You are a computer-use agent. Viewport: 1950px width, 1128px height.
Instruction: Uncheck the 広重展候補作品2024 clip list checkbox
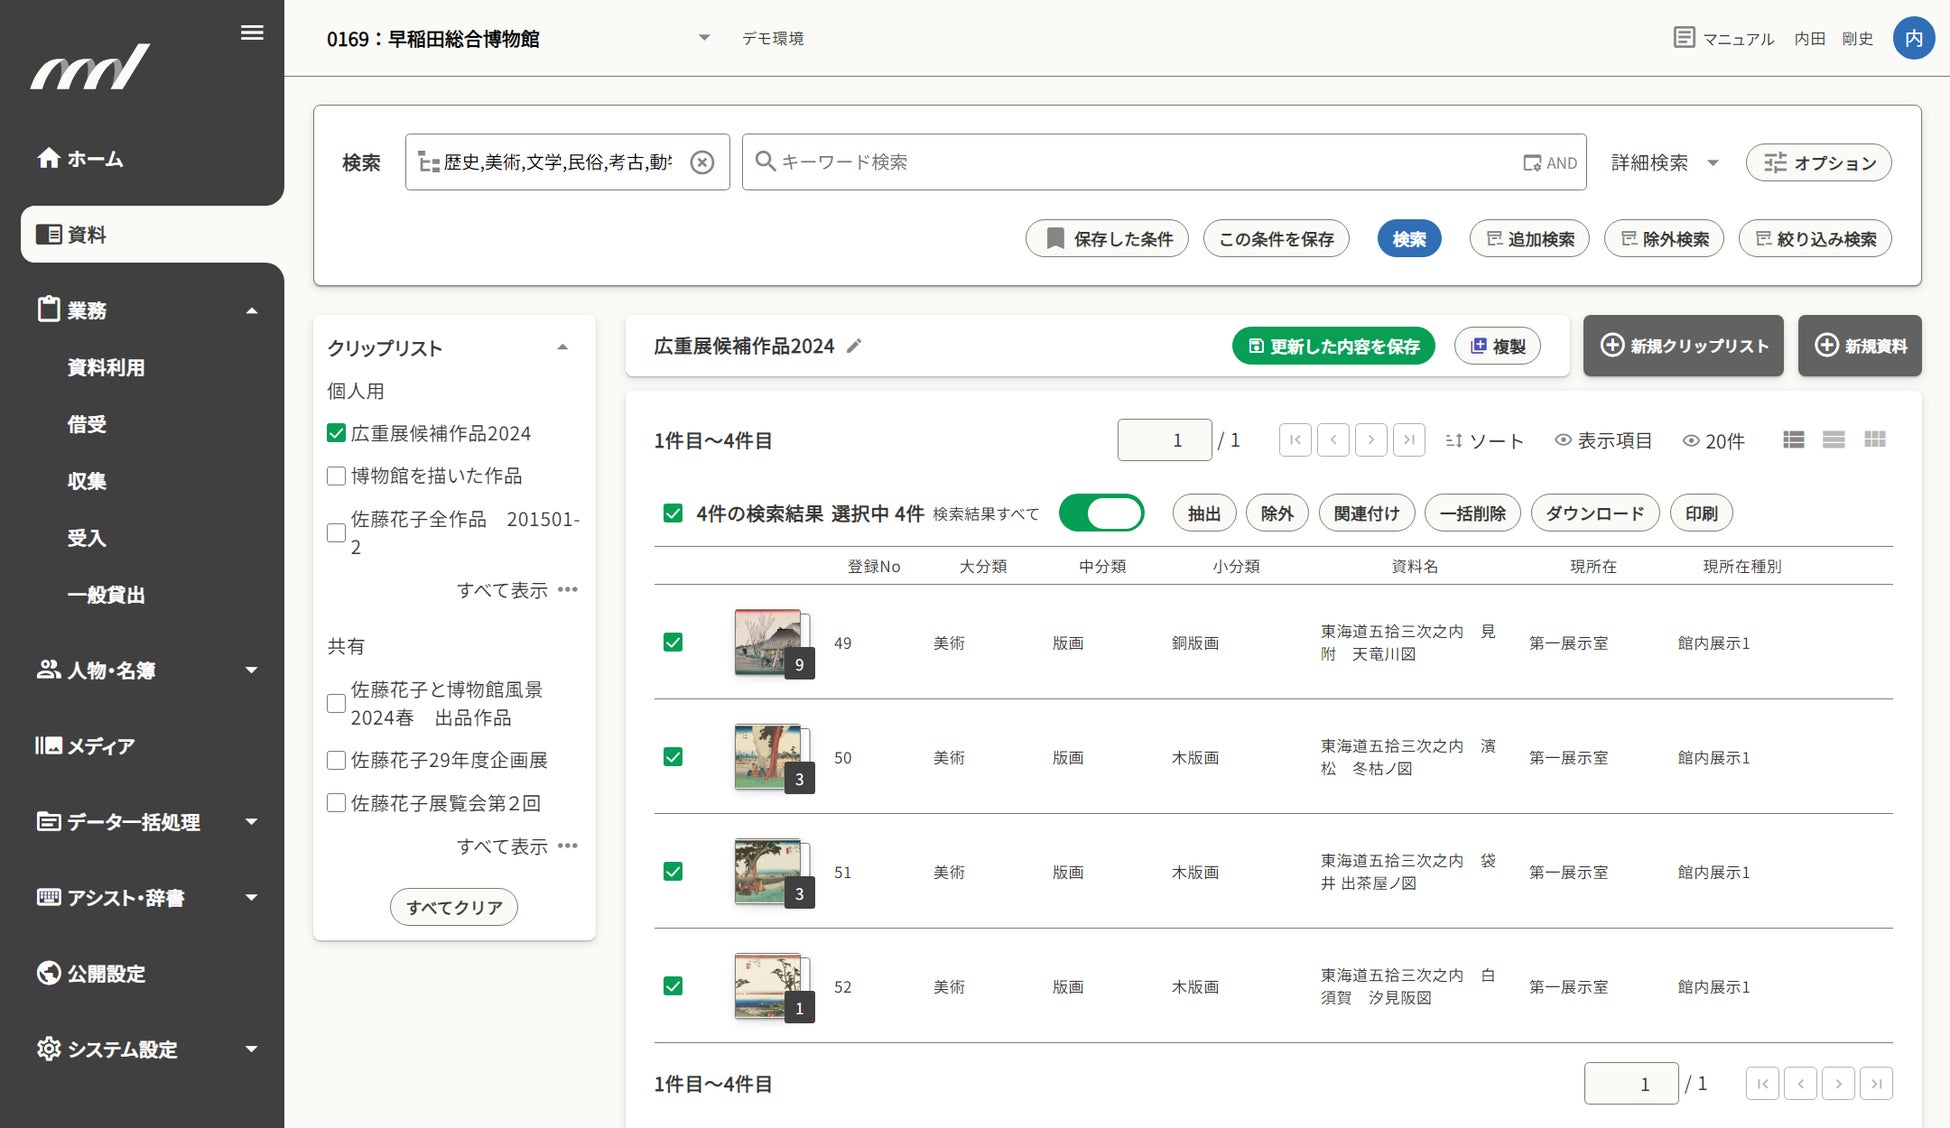click(336, 433)
